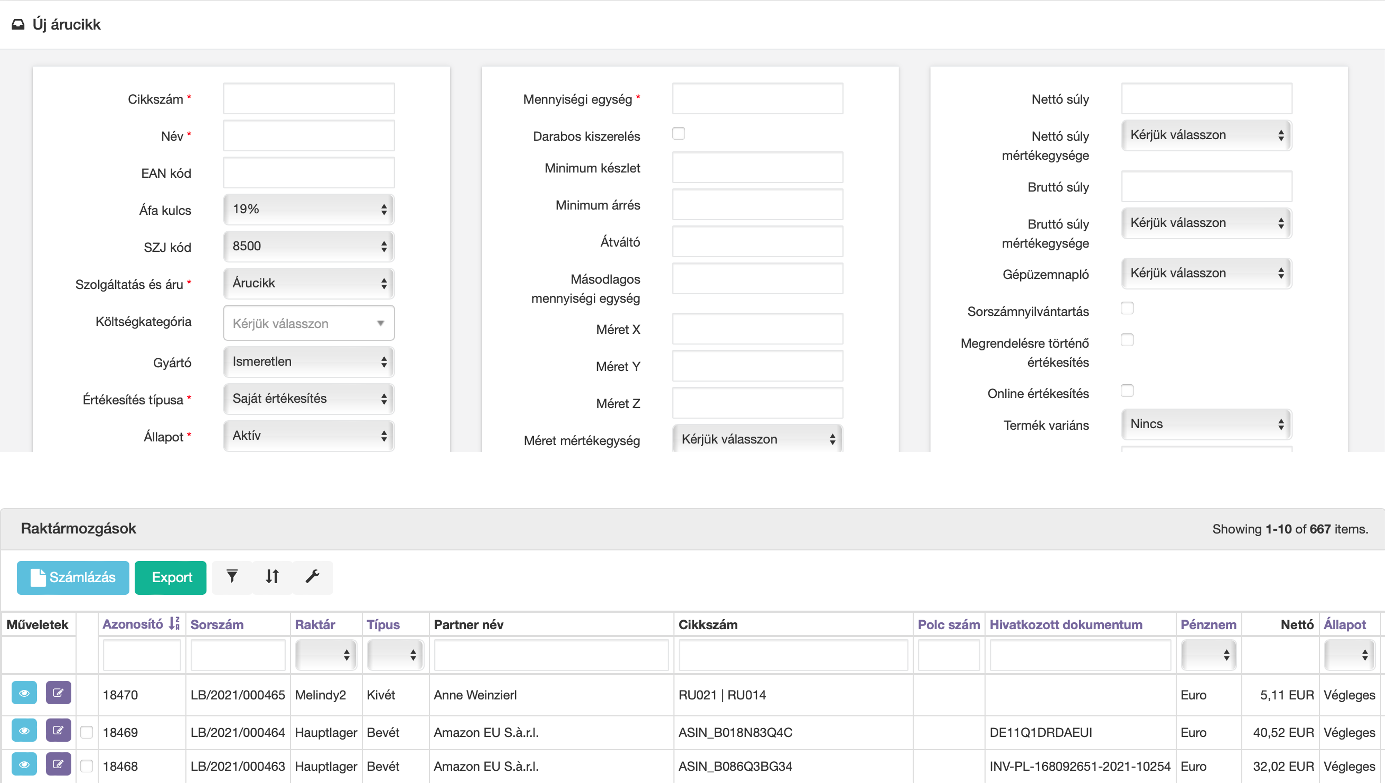This screenshot has width=1385, height=783.
Task: Focus the Átváltó input field
Action: tap(758, 242)
